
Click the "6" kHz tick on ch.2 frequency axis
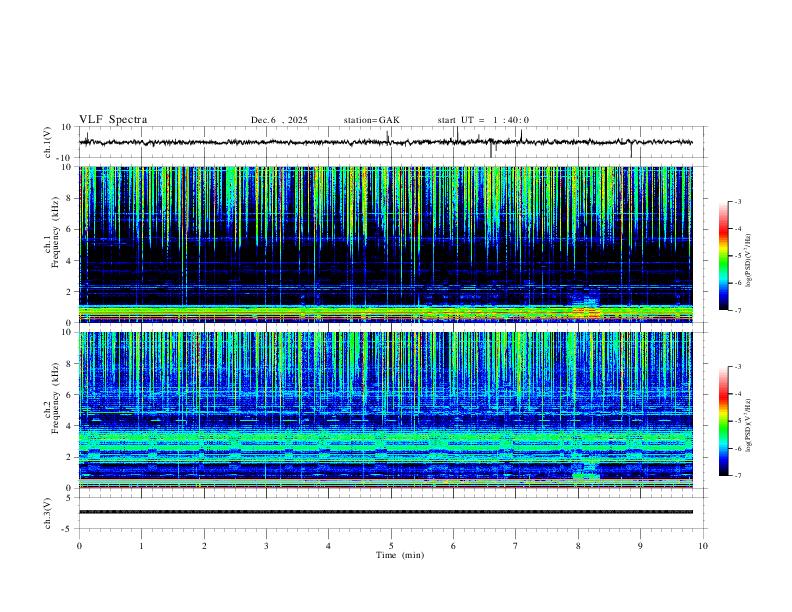pyautogui.click(x=69, y=394)
